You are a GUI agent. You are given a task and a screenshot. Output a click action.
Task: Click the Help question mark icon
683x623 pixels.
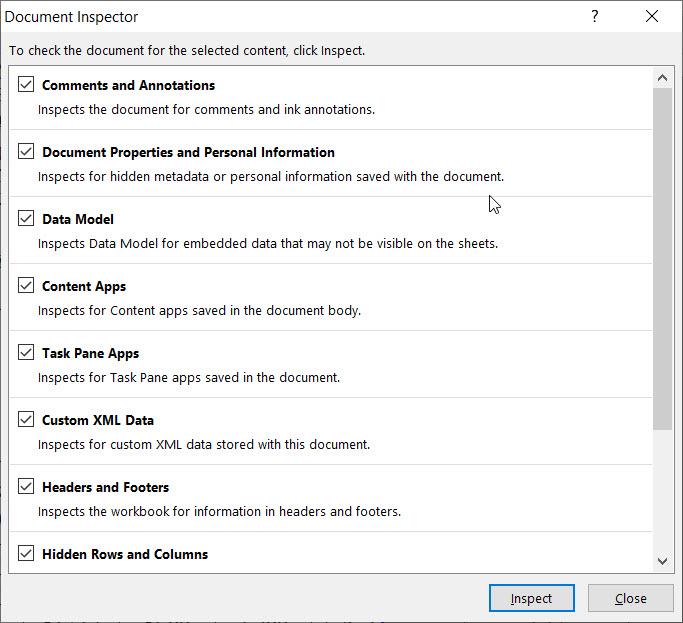pyautogui.click(x=595, y=17)
